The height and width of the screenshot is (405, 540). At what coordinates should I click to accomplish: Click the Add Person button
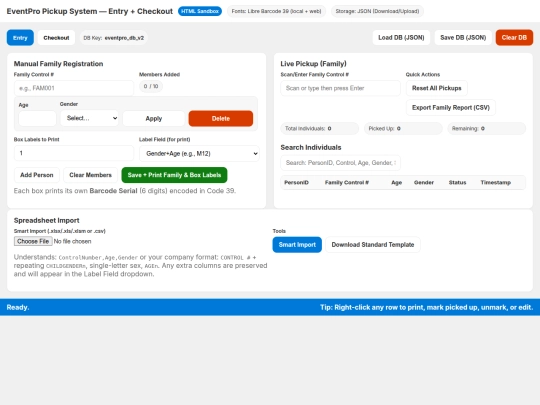point(37,175)
